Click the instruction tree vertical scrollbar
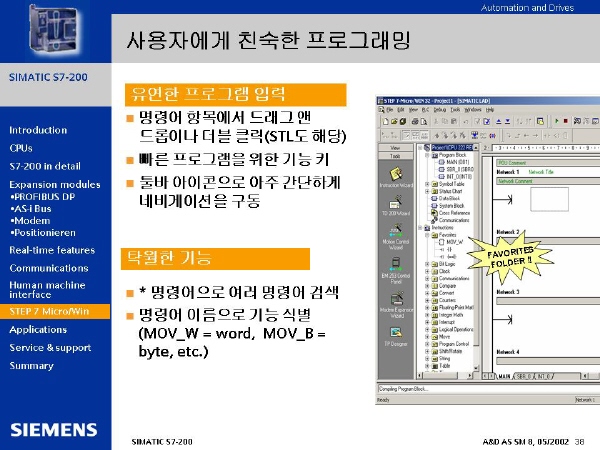The image size is (600, 450). coord(476,260)
